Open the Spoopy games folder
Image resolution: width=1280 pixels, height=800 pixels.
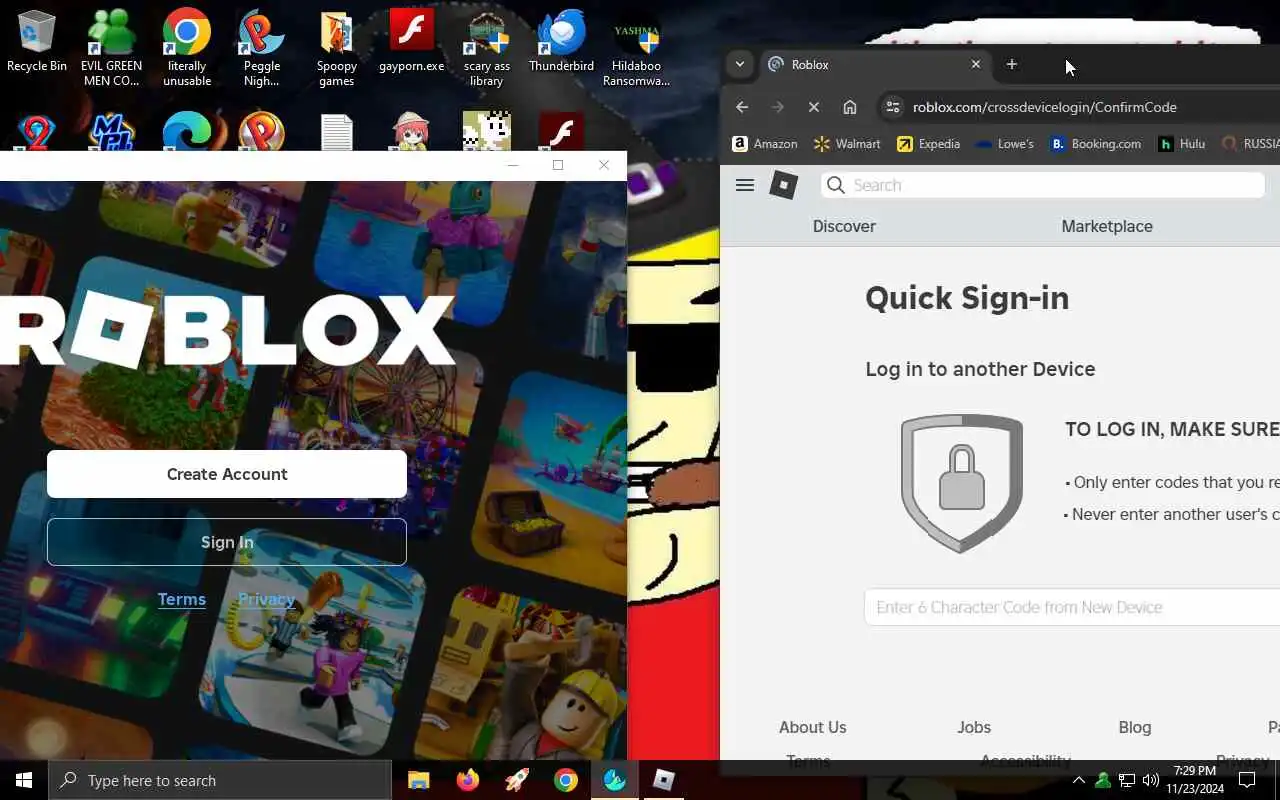tap(337, 47)
